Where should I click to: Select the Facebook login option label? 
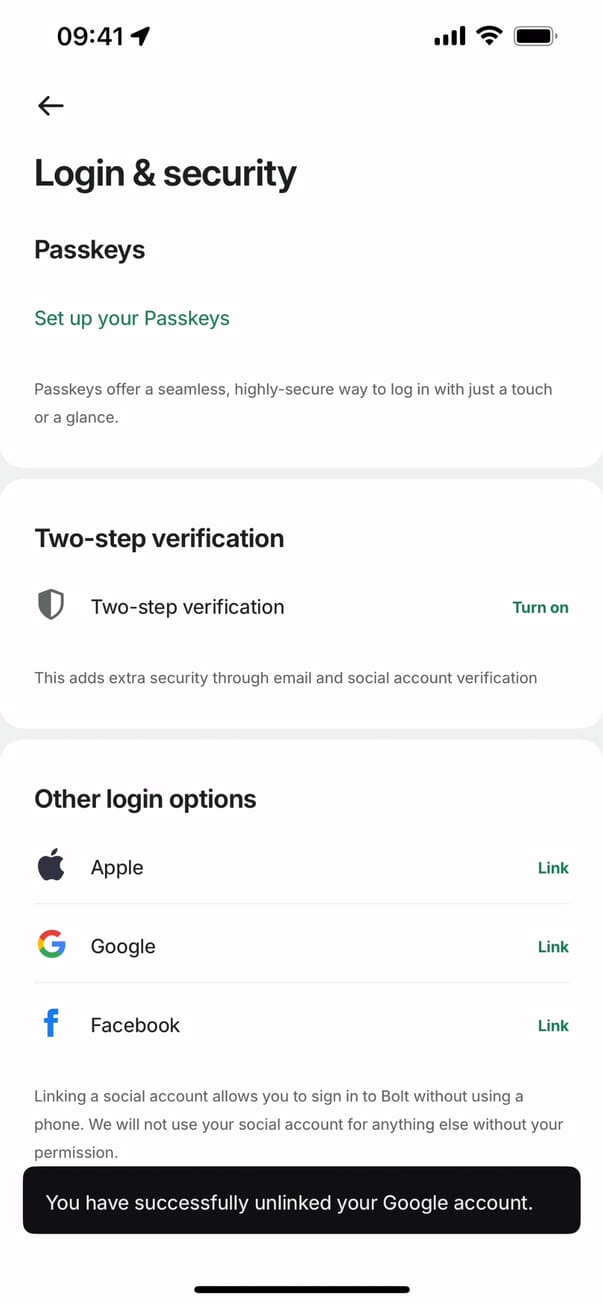point(135,1026)
